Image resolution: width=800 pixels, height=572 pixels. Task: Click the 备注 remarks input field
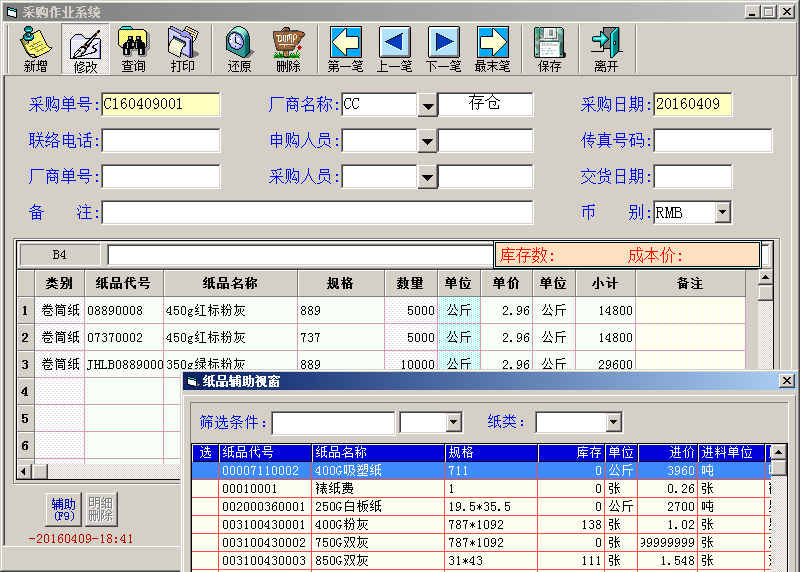(317, 212)
